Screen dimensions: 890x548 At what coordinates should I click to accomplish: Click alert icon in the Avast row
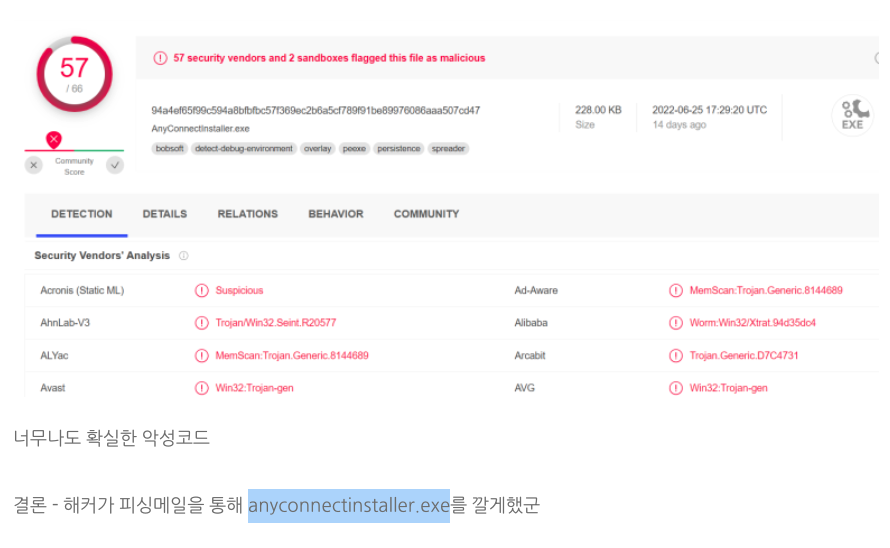(201, 388)
